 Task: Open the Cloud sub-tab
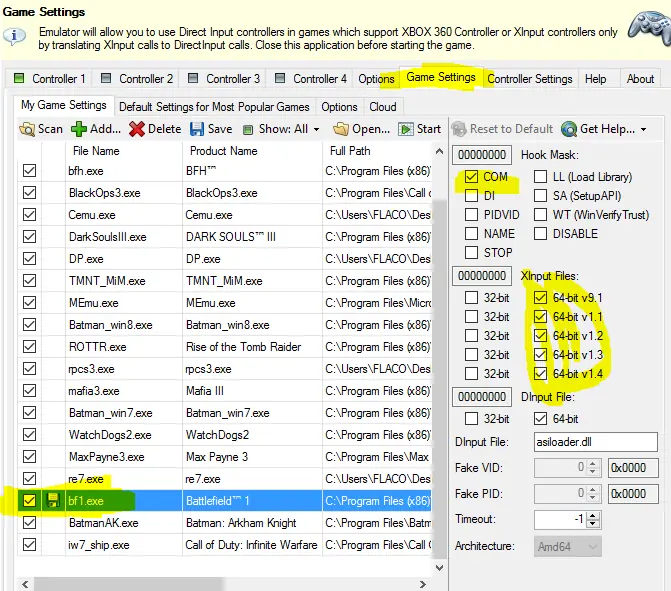[x=383, y=107]
